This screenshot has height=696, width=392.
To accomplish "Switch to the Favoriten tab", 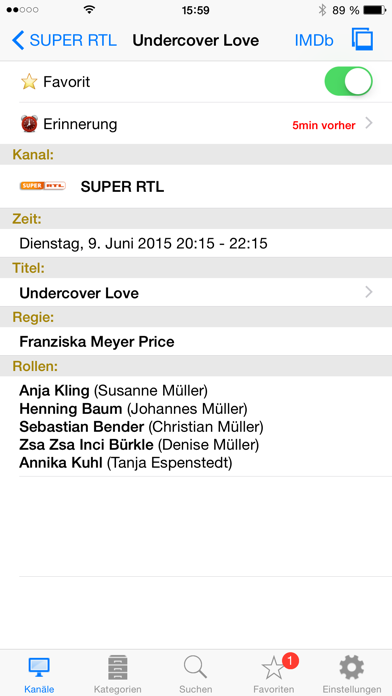I will tap(273, 673).
